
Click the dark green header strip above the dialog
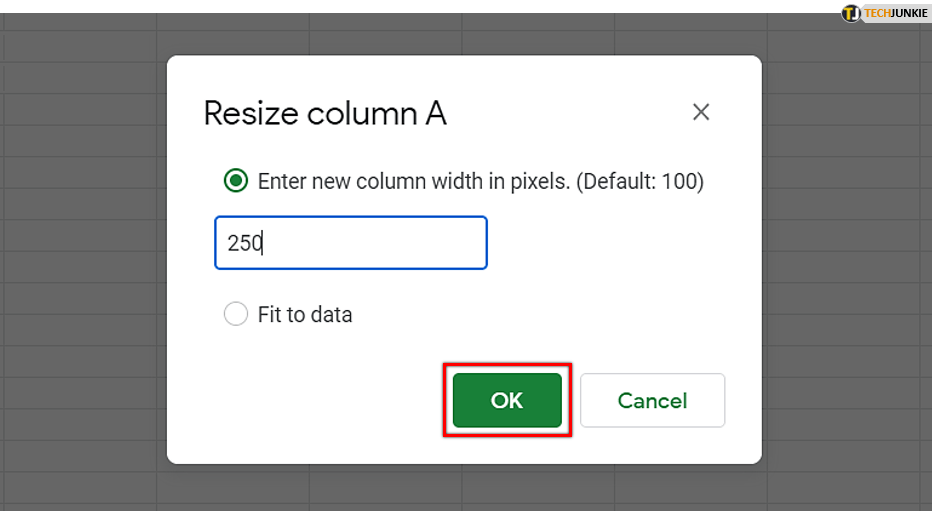(x=400, y=5)
